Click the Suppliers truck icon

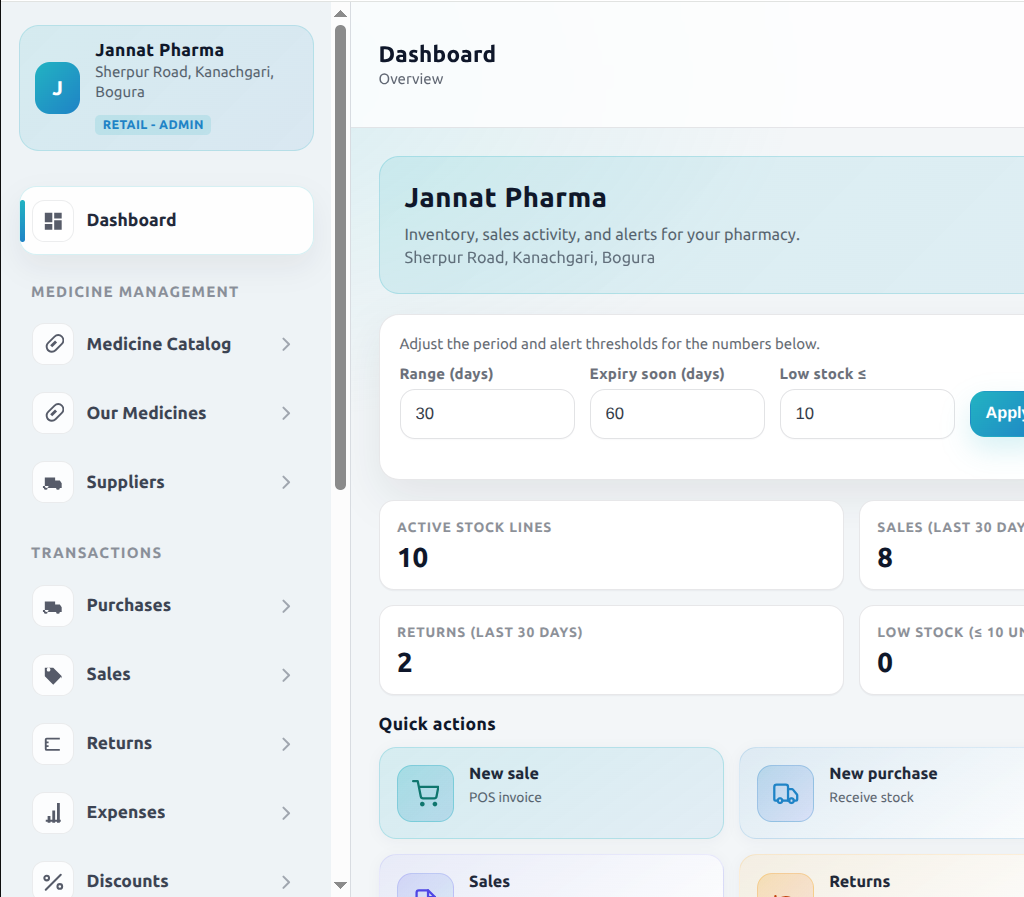pyautogui.click(x=53, y=482)
